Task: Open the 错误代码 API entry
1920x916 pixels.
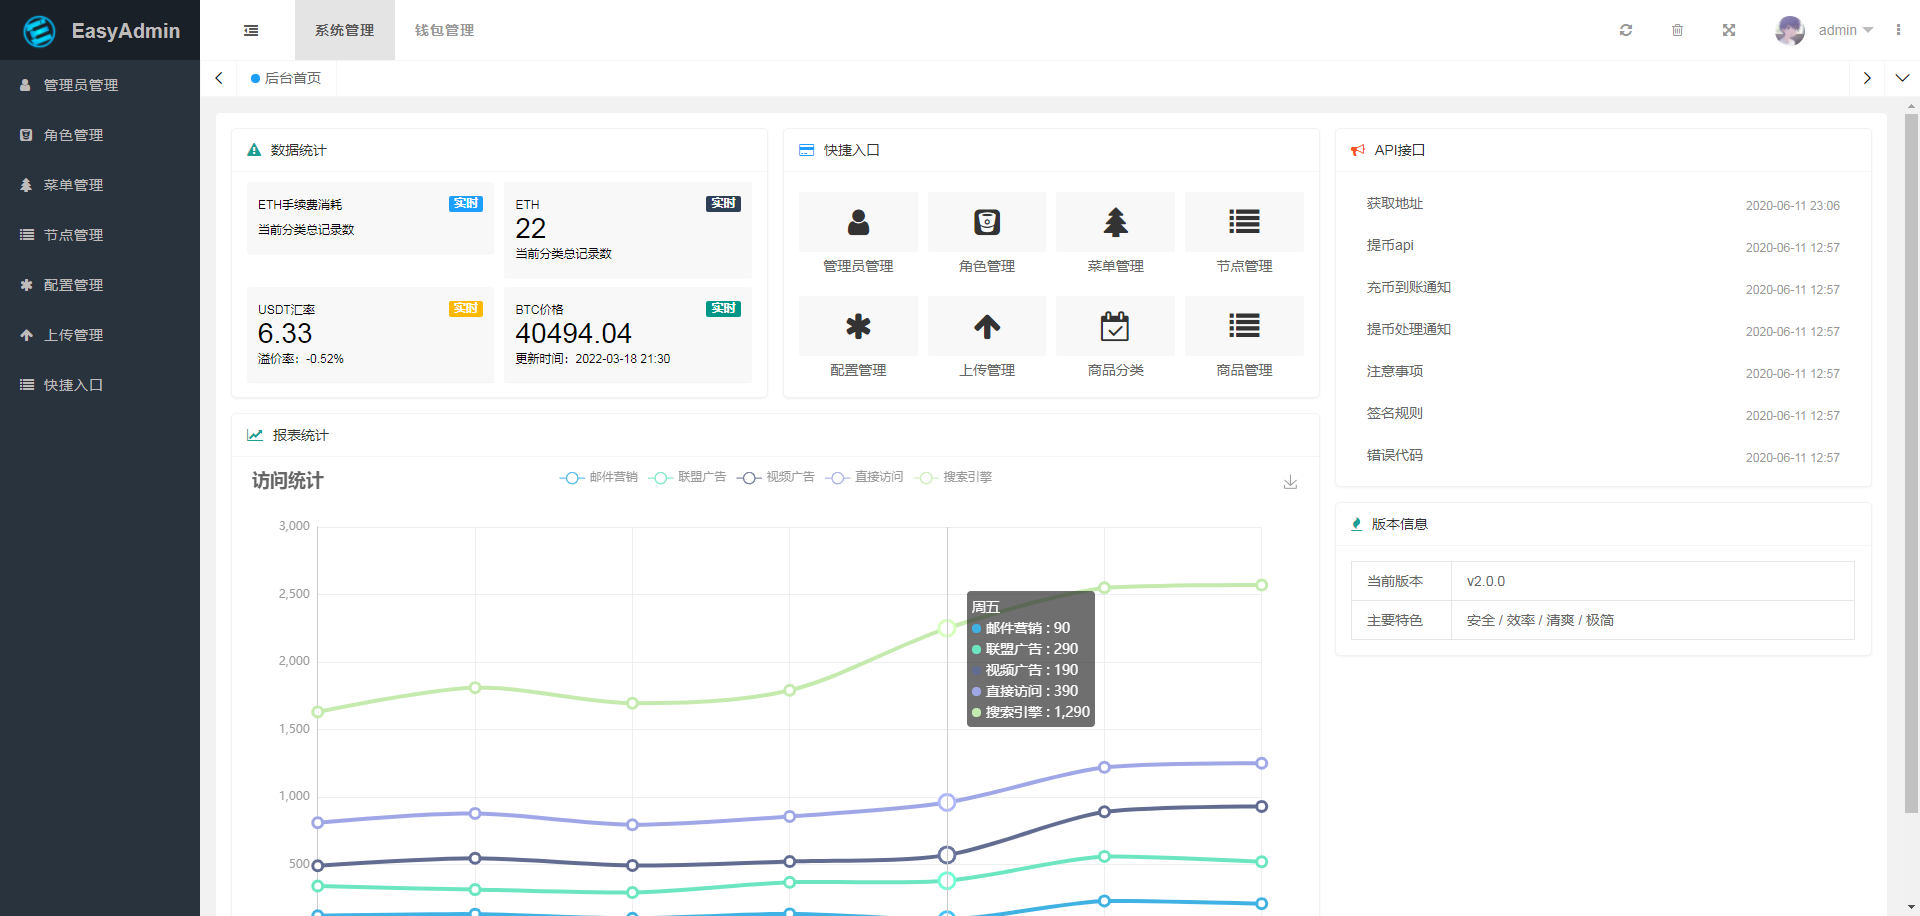Action: [x=1395, y=456]
